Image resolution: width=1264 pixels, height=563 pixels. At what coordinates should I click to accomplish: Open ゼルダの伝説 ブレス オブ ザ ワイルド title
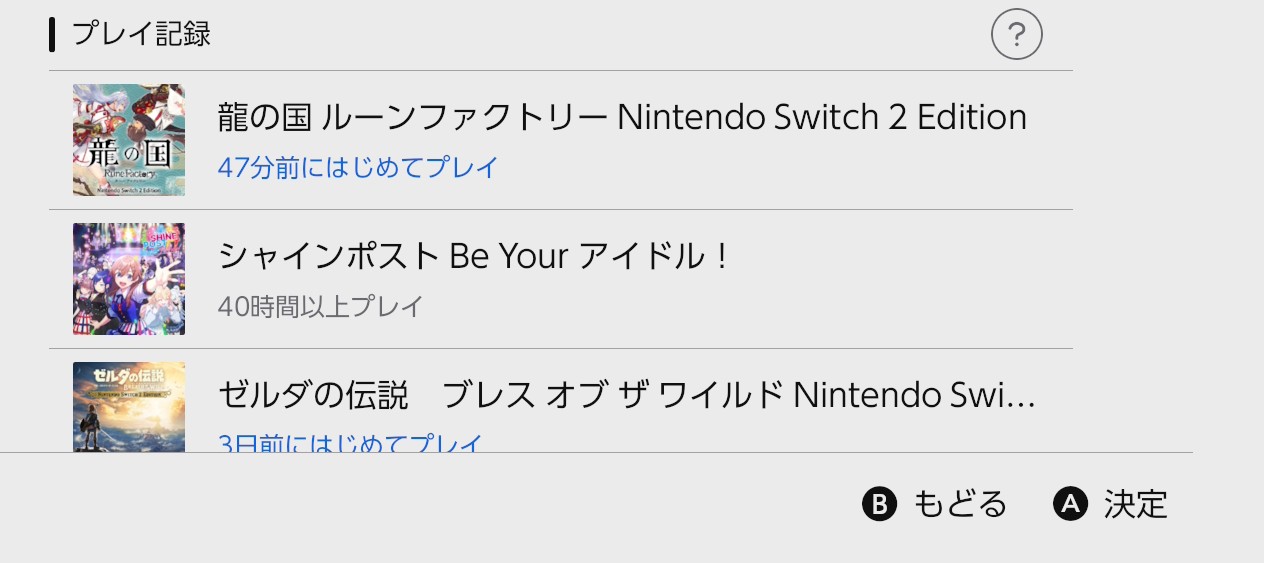[x=626, y=396]
